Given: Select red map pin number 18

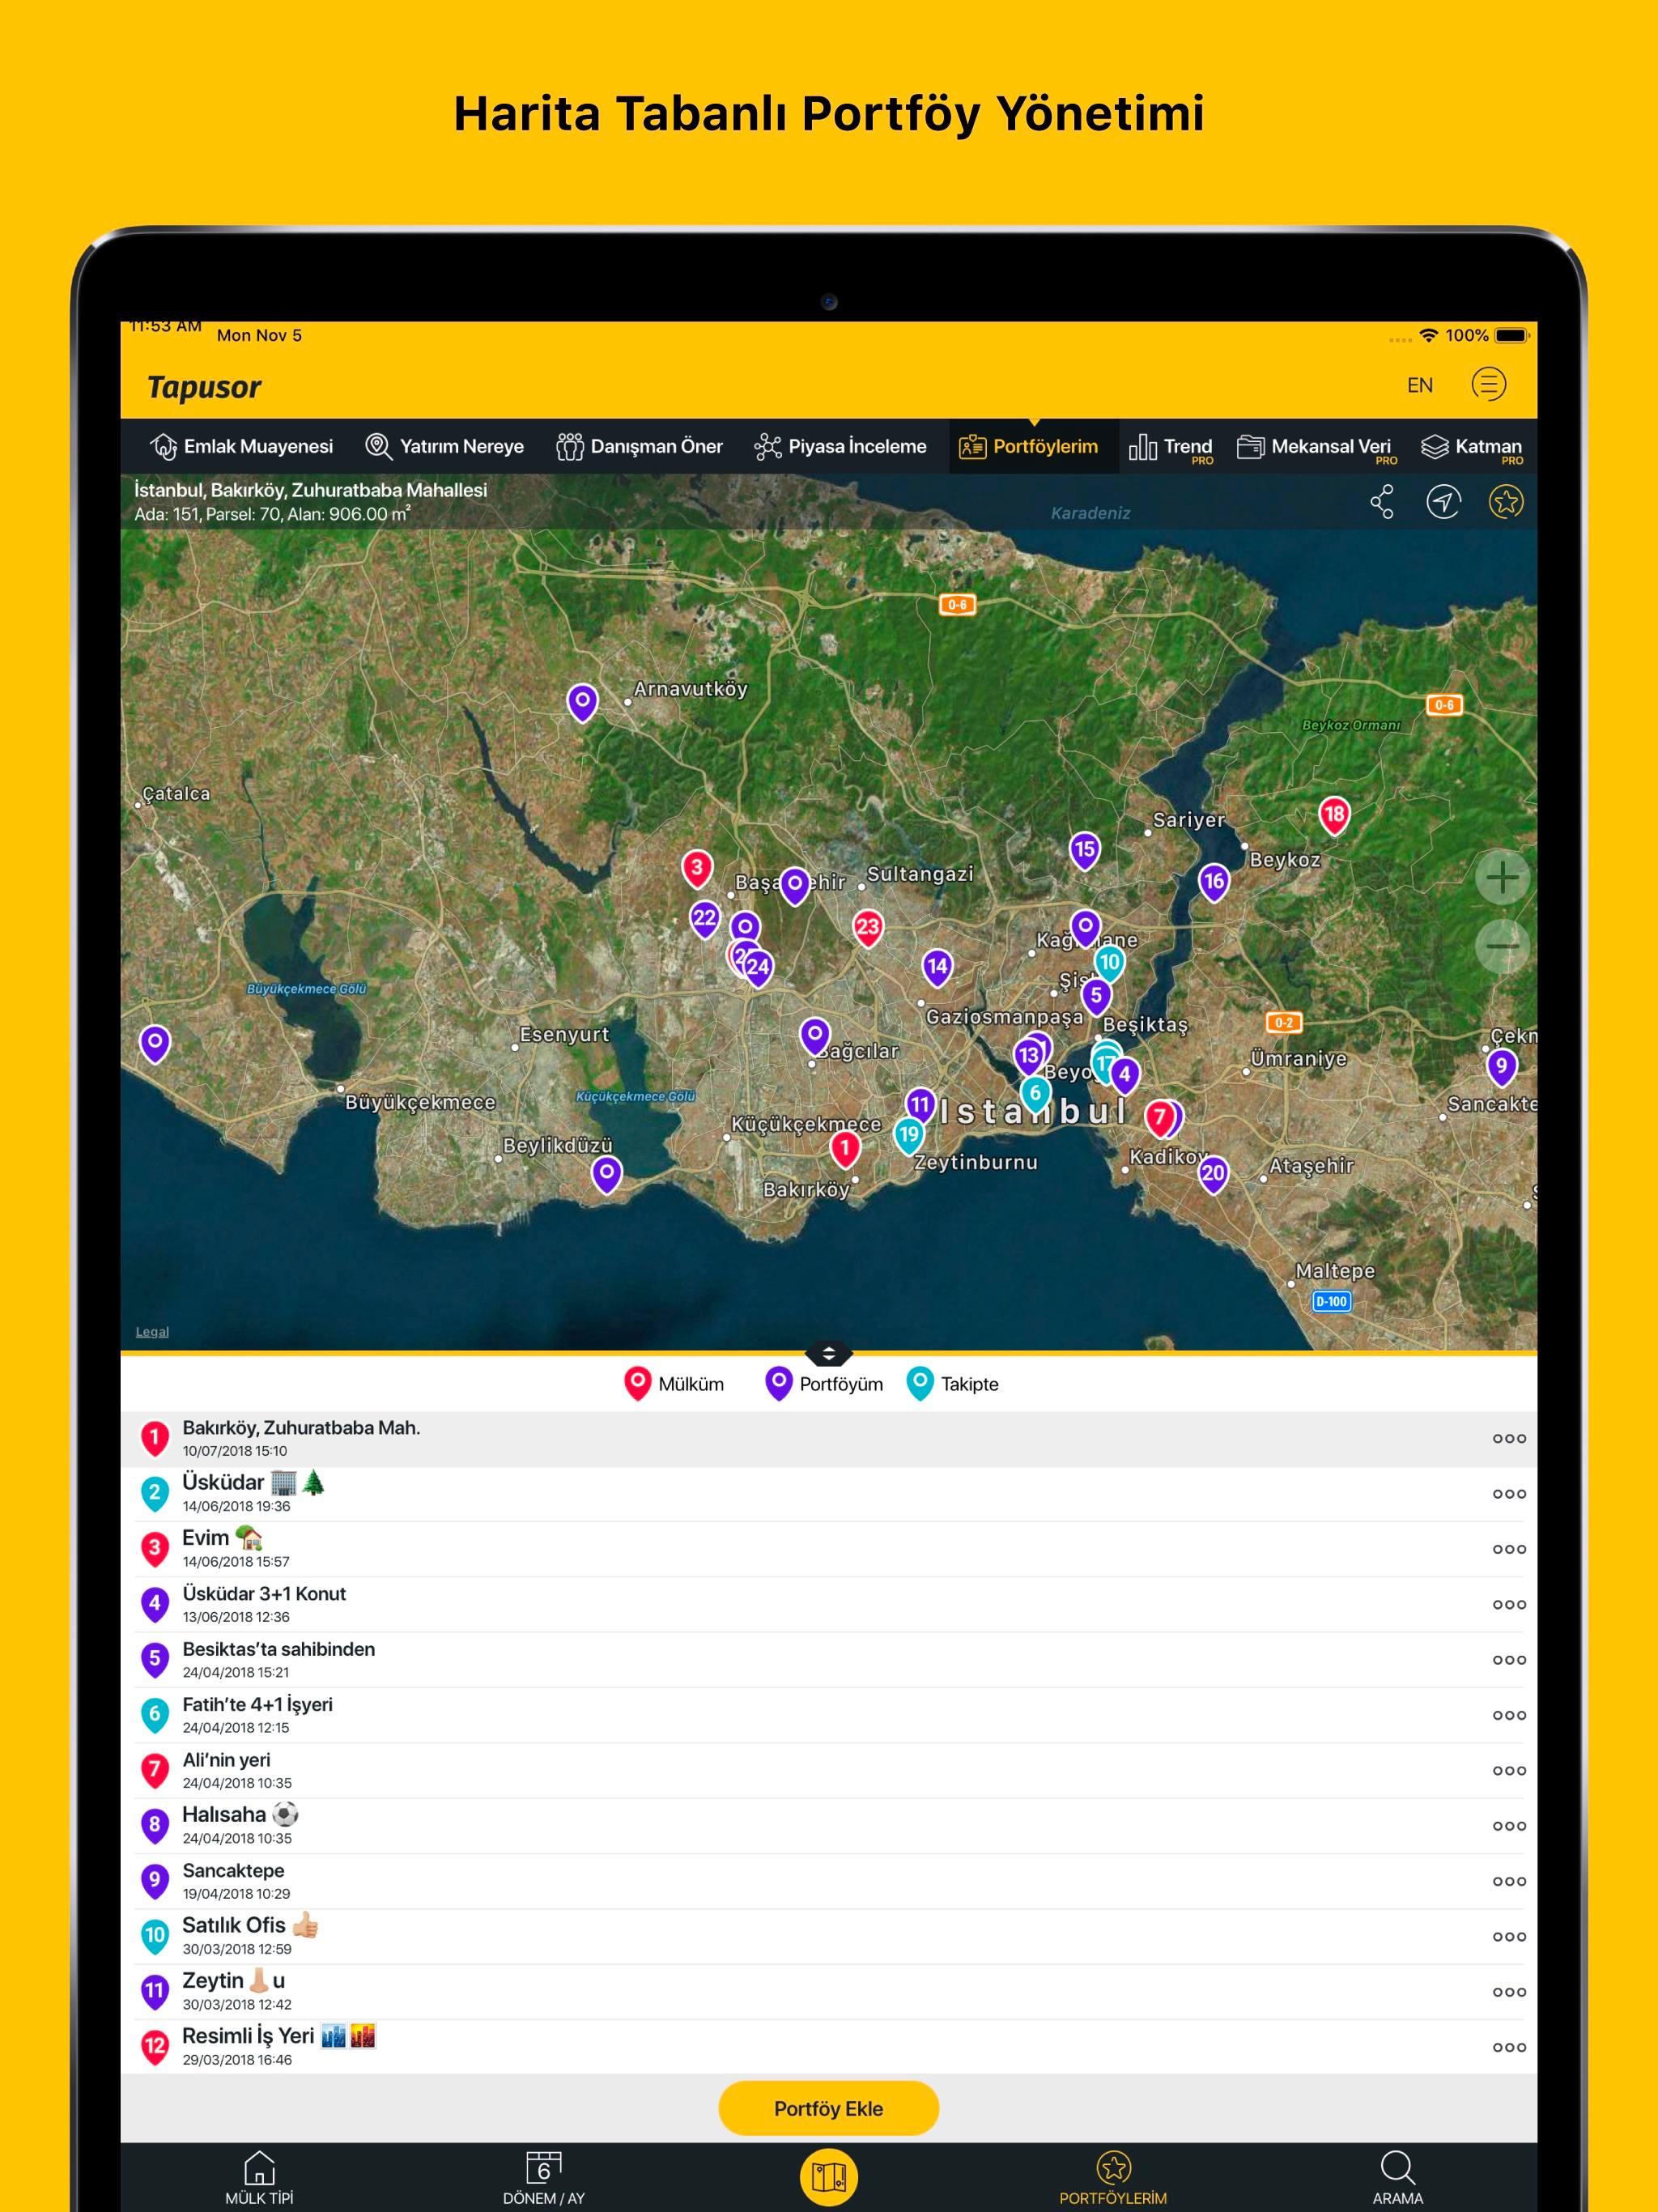Looking at the screenshot, I should pyautogui.click(x=1333, y=815).
